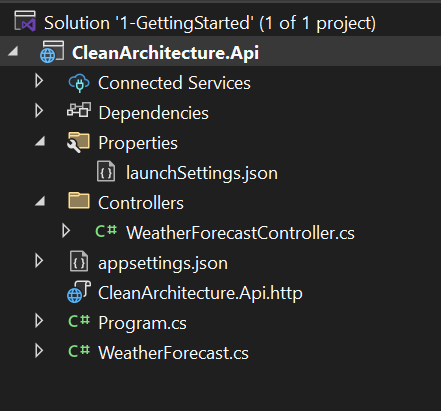The image size is (441, 411).
Task: Click the CleanArchitecture.Api web project icon
Action: (52, 52)
